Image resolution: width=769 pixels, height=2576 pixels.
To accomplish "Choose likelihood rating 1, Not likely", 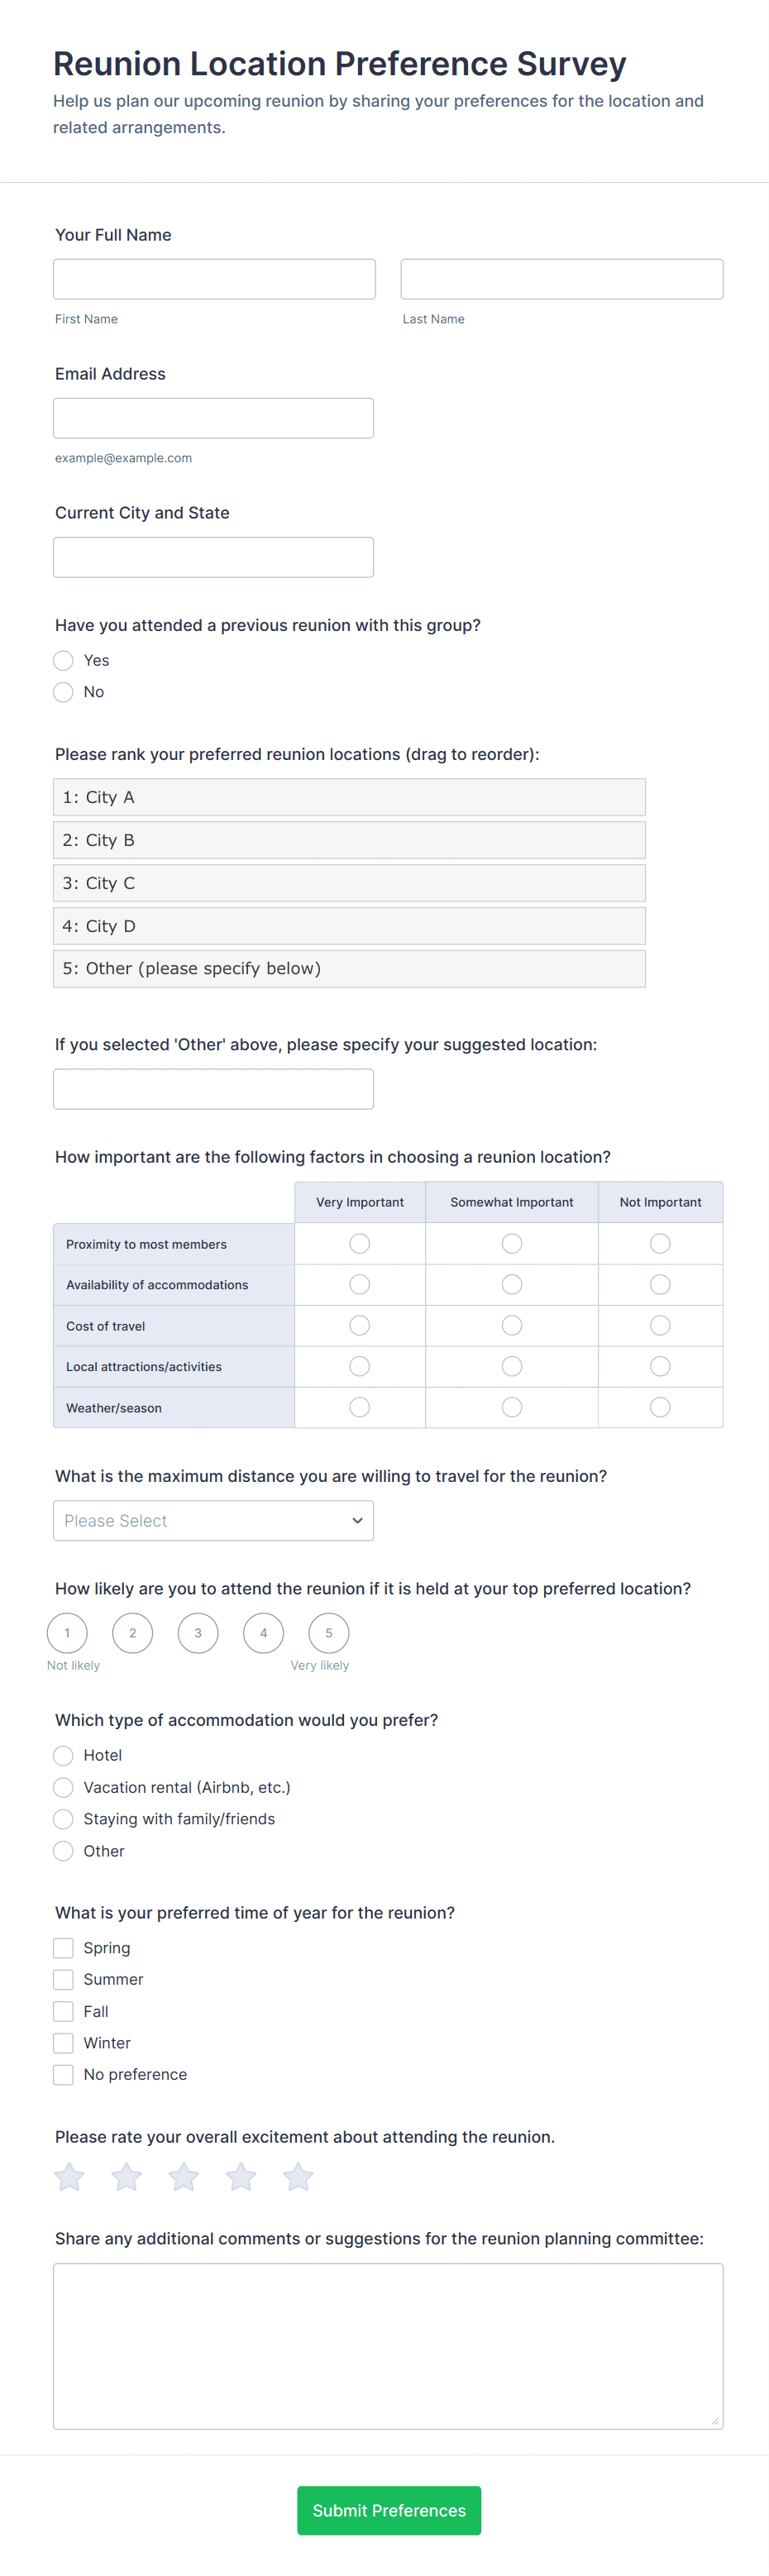I will [67, 1633].
